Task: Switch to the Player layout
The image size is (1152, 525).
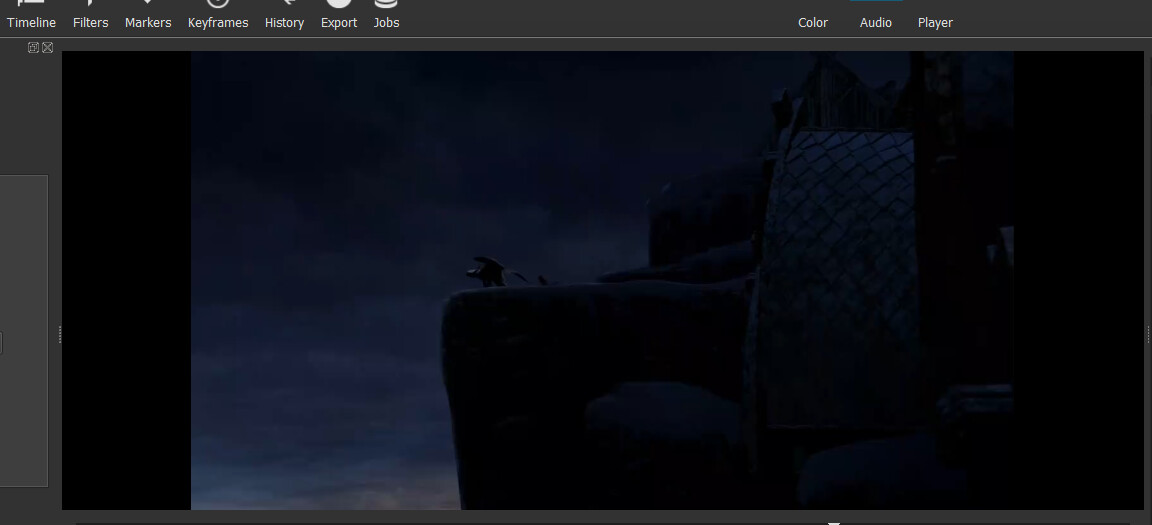Action: coord(935,22)
